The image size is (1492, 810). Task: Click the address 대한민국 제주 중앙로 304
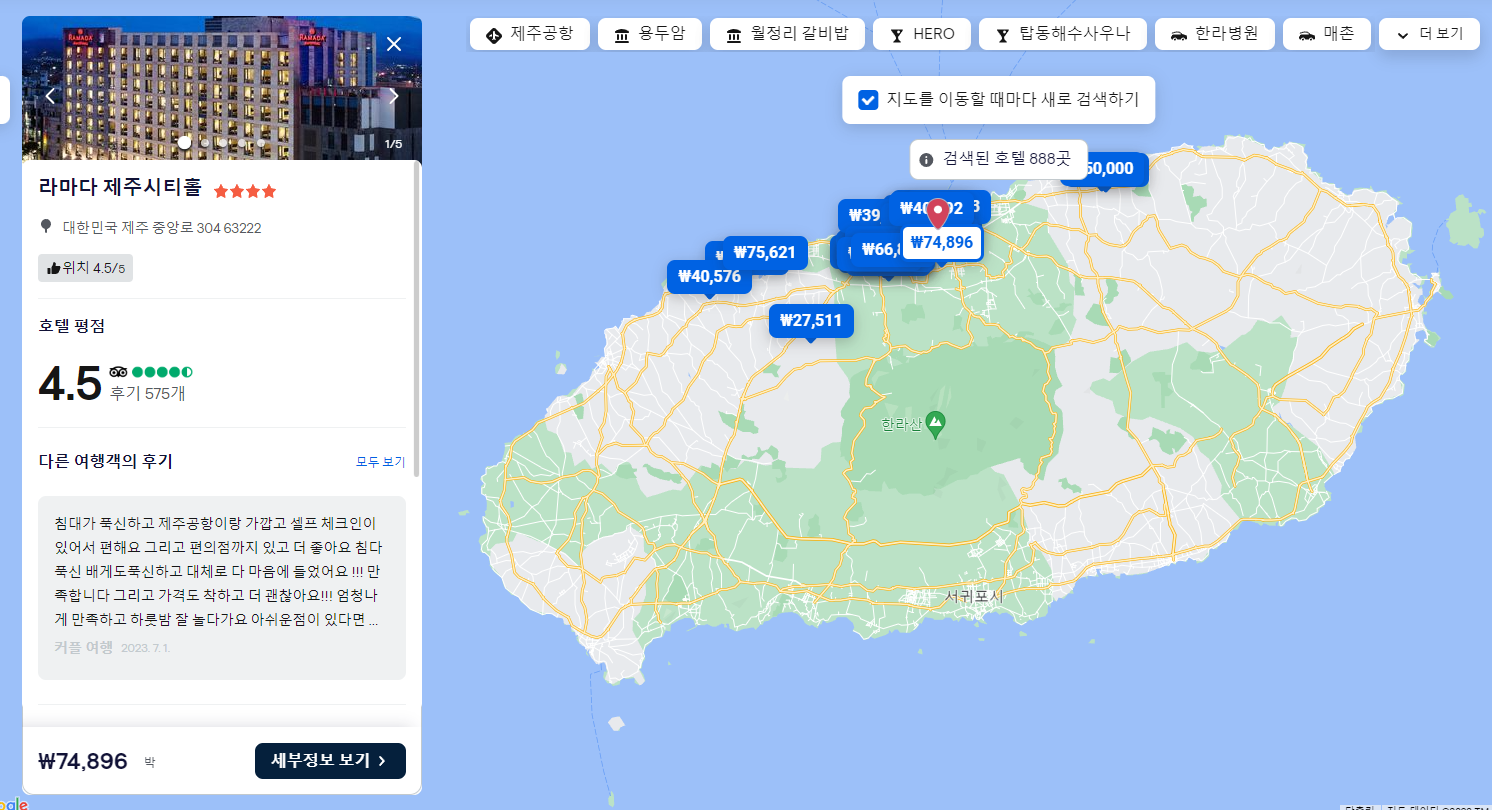(x=162, y=228)
